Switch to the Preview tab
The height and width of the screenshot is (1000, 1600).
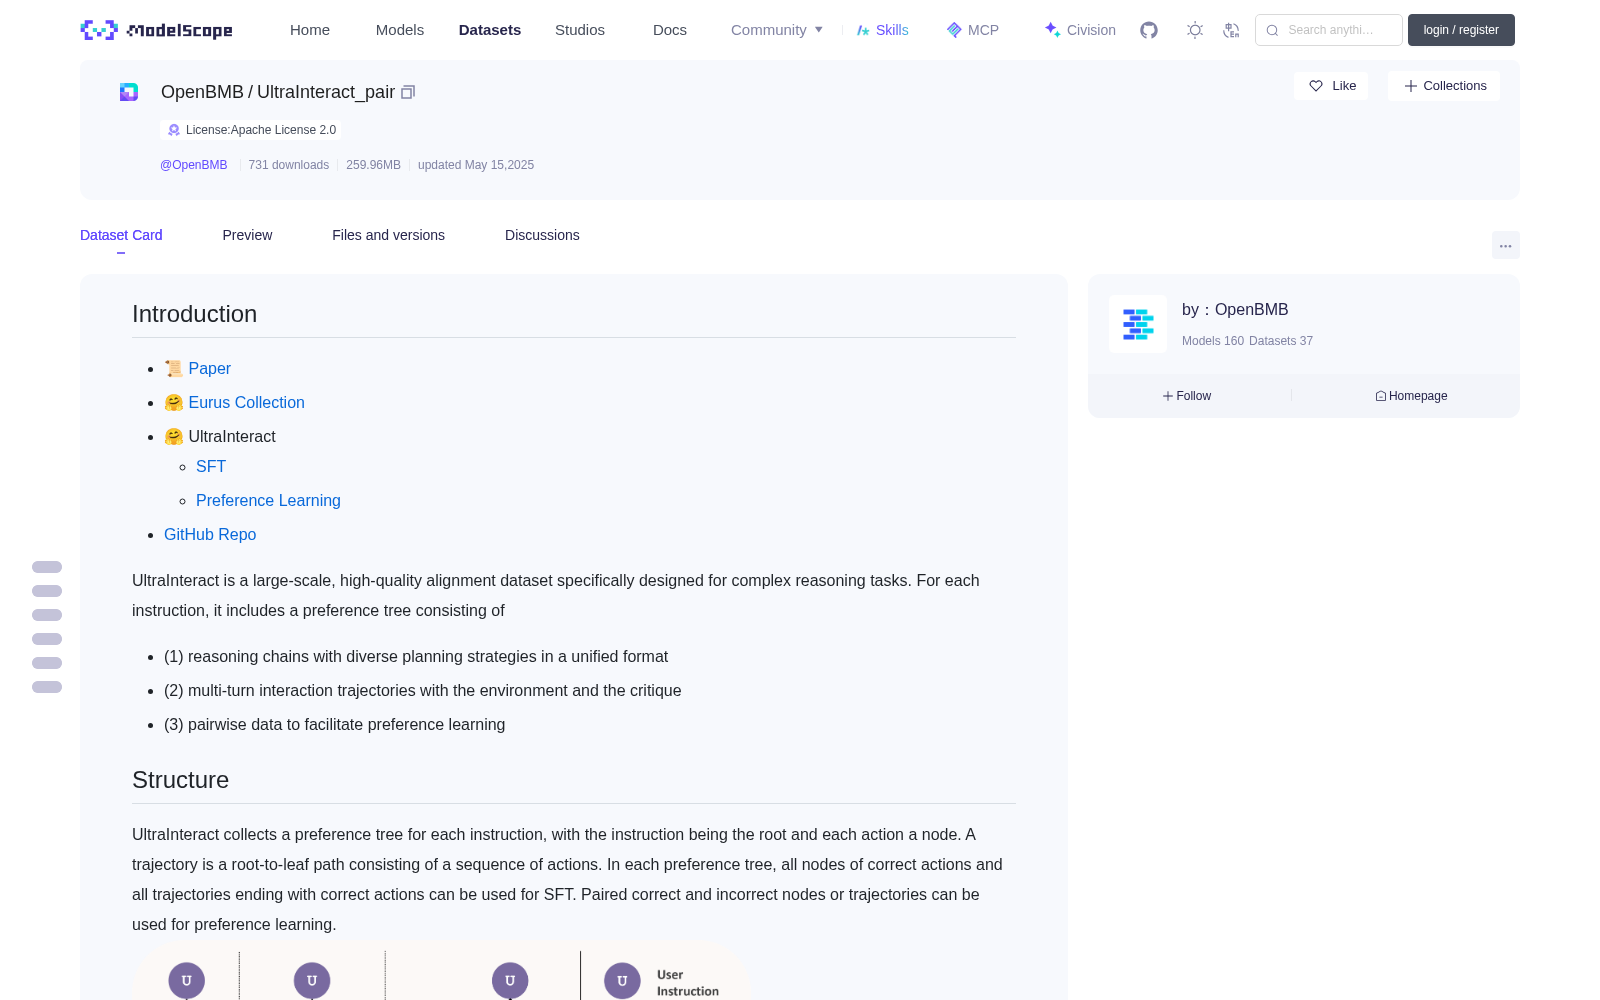247,235
